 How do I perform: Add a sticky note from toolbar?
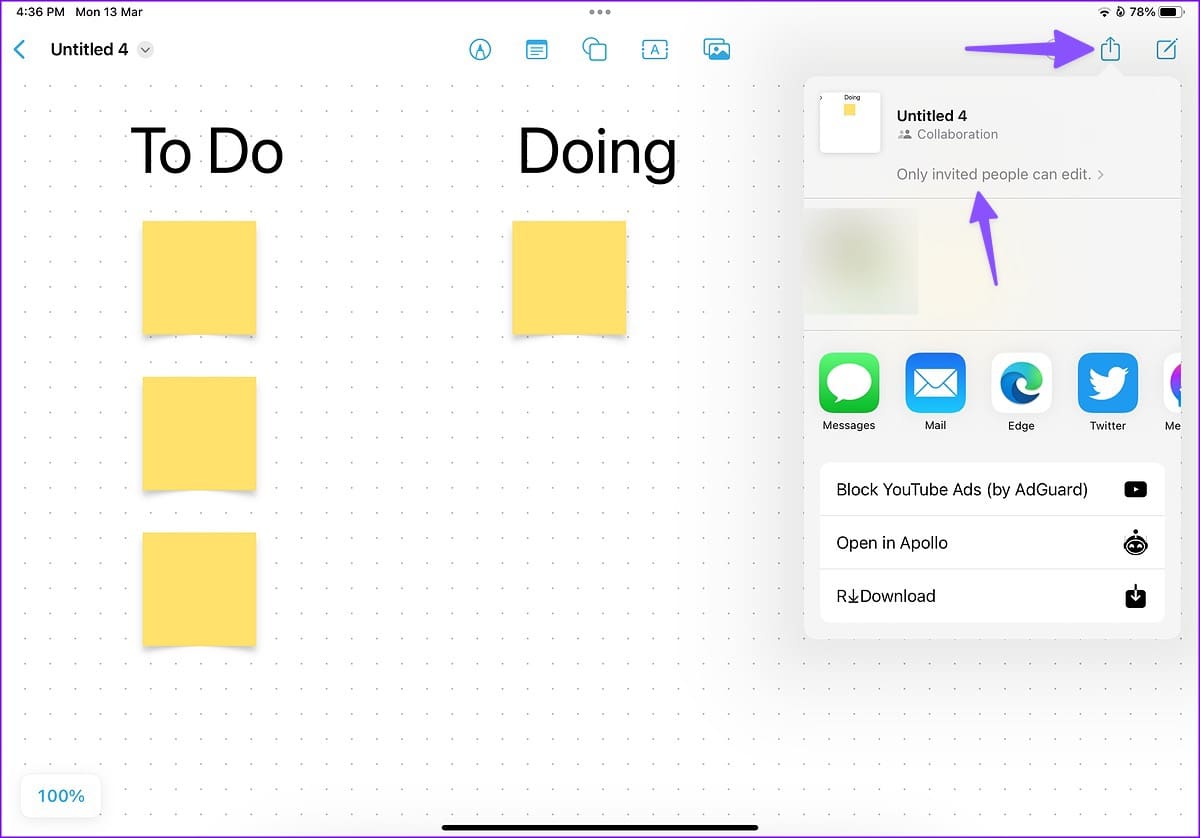537,49
